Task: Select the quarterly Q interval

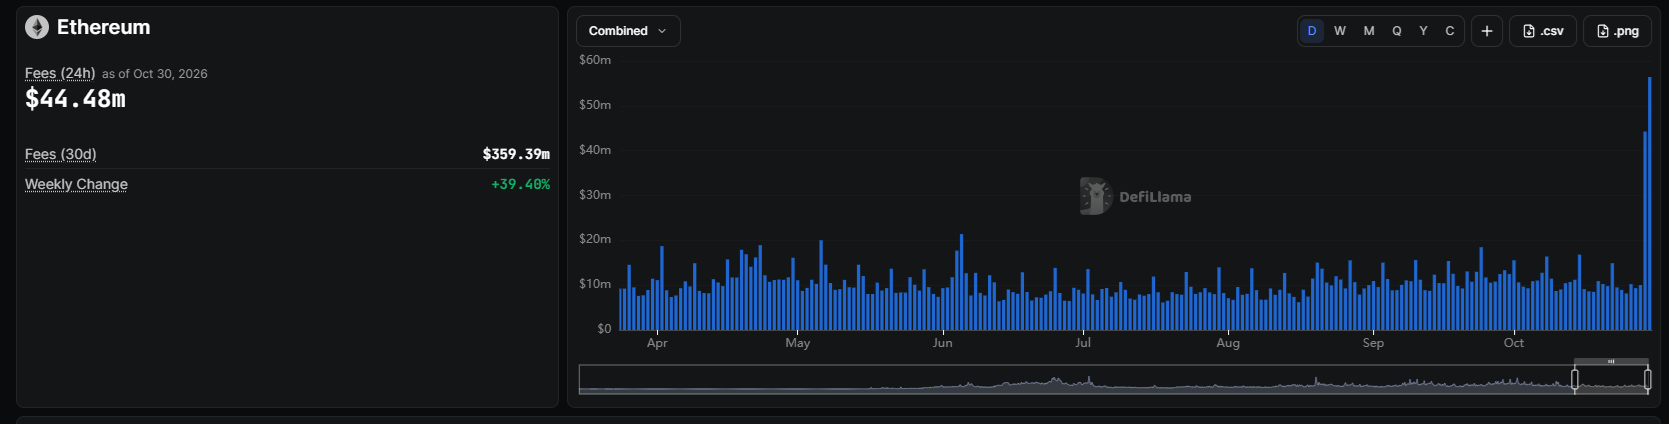Action: click(x=1397, y=31)
